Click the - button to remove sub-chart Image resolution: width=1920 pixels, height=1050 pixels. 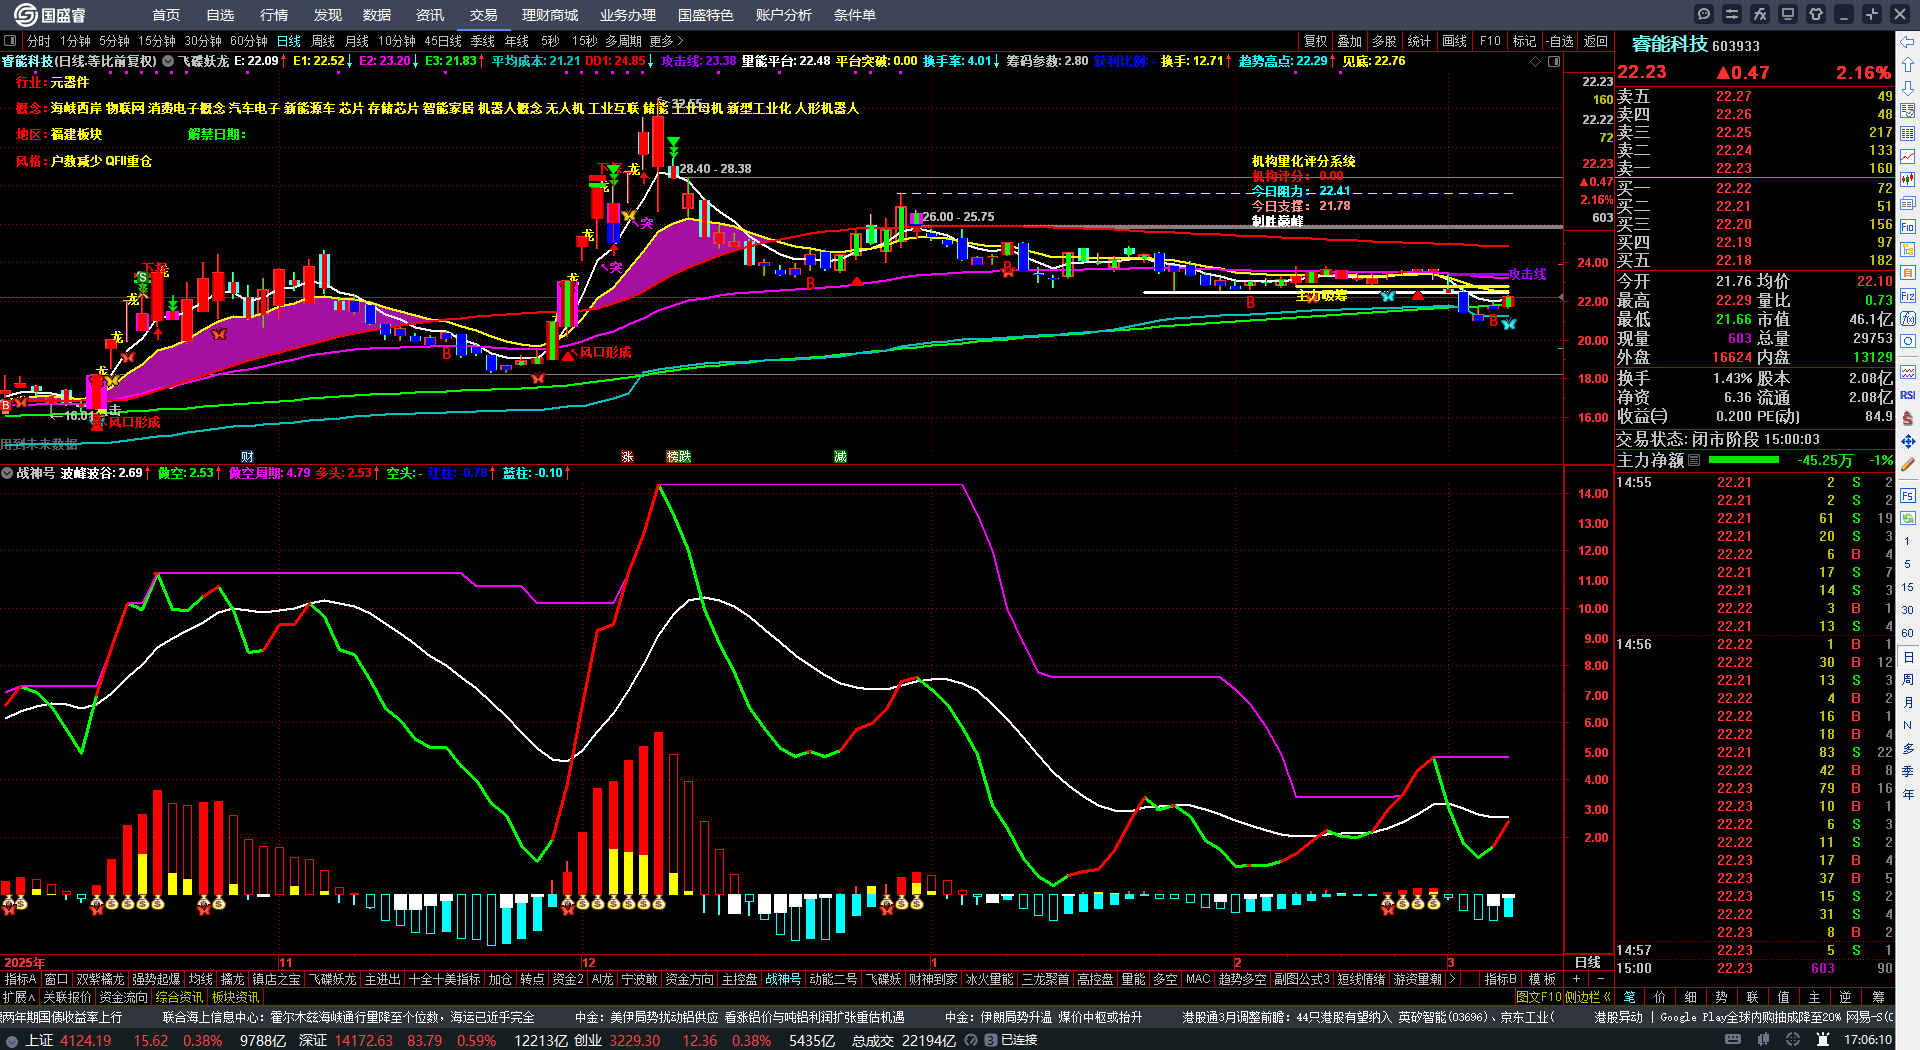point(1600,979)
